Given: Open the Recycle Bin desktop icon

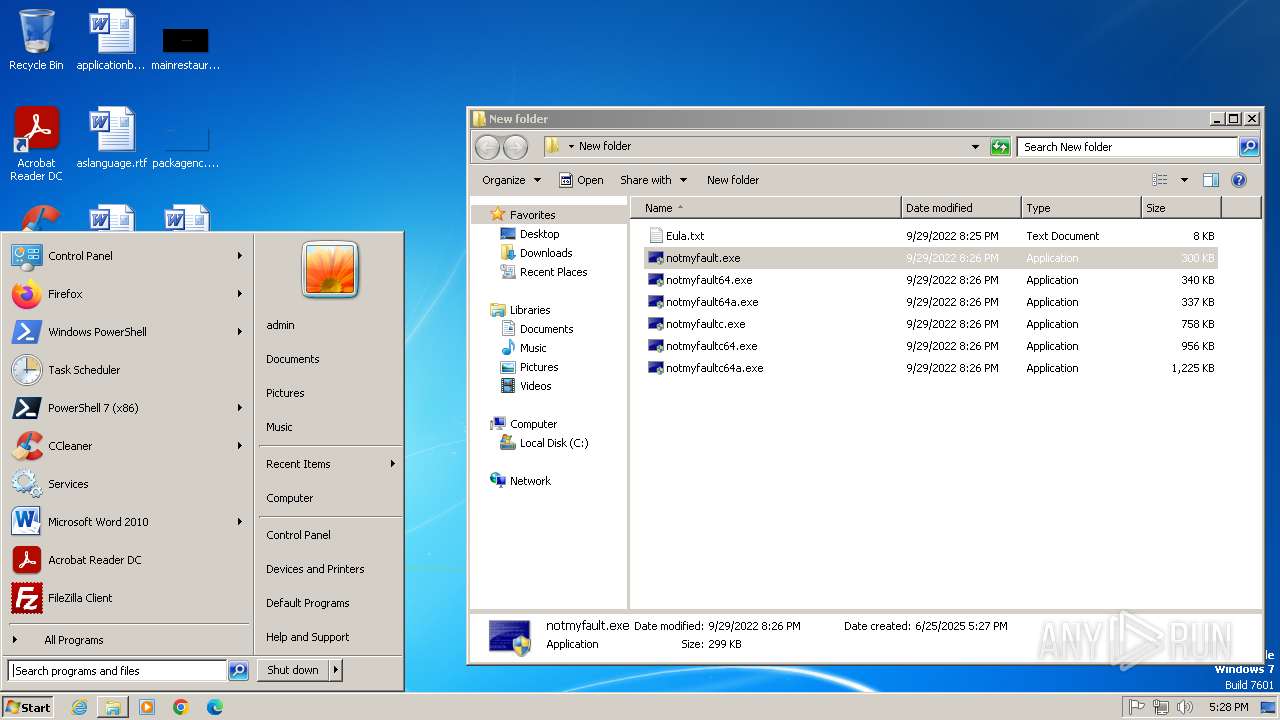Looking at the screenshot, I should (x=36, y=40).
